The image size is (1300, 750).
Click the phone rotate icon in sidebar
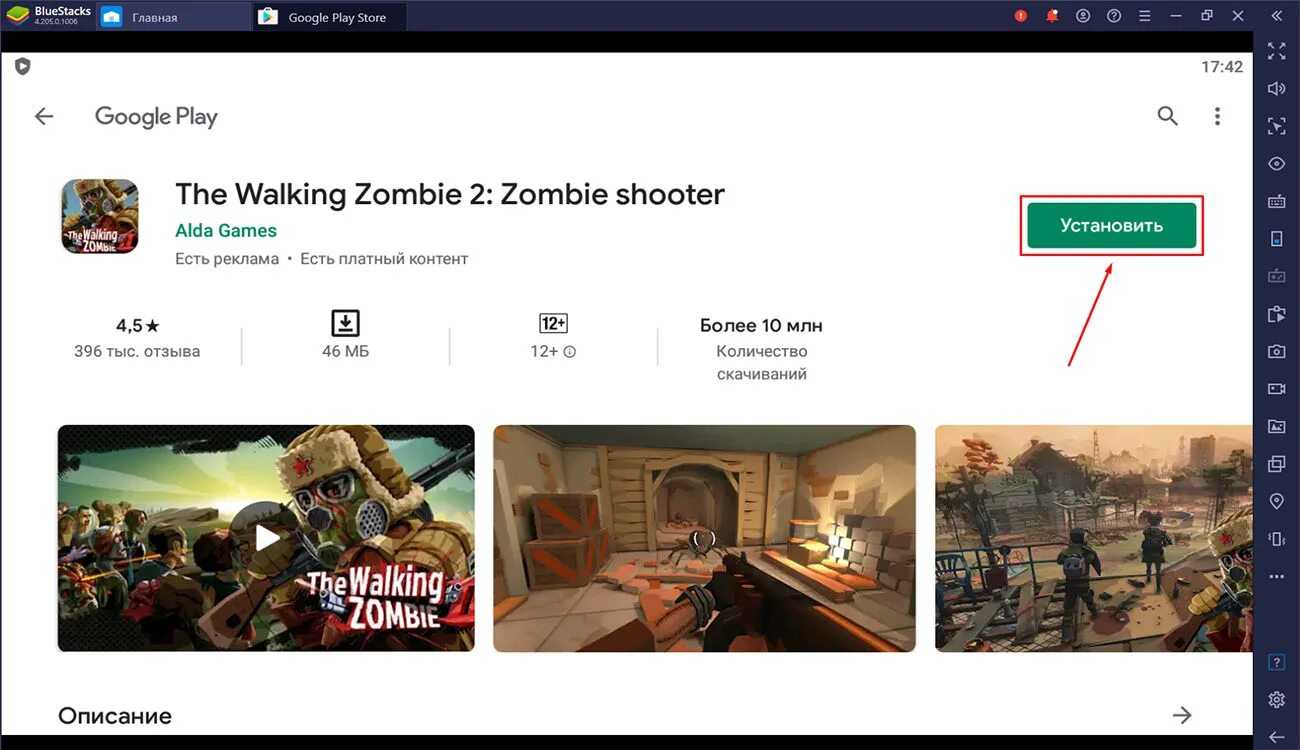(x=1276, y=238)
